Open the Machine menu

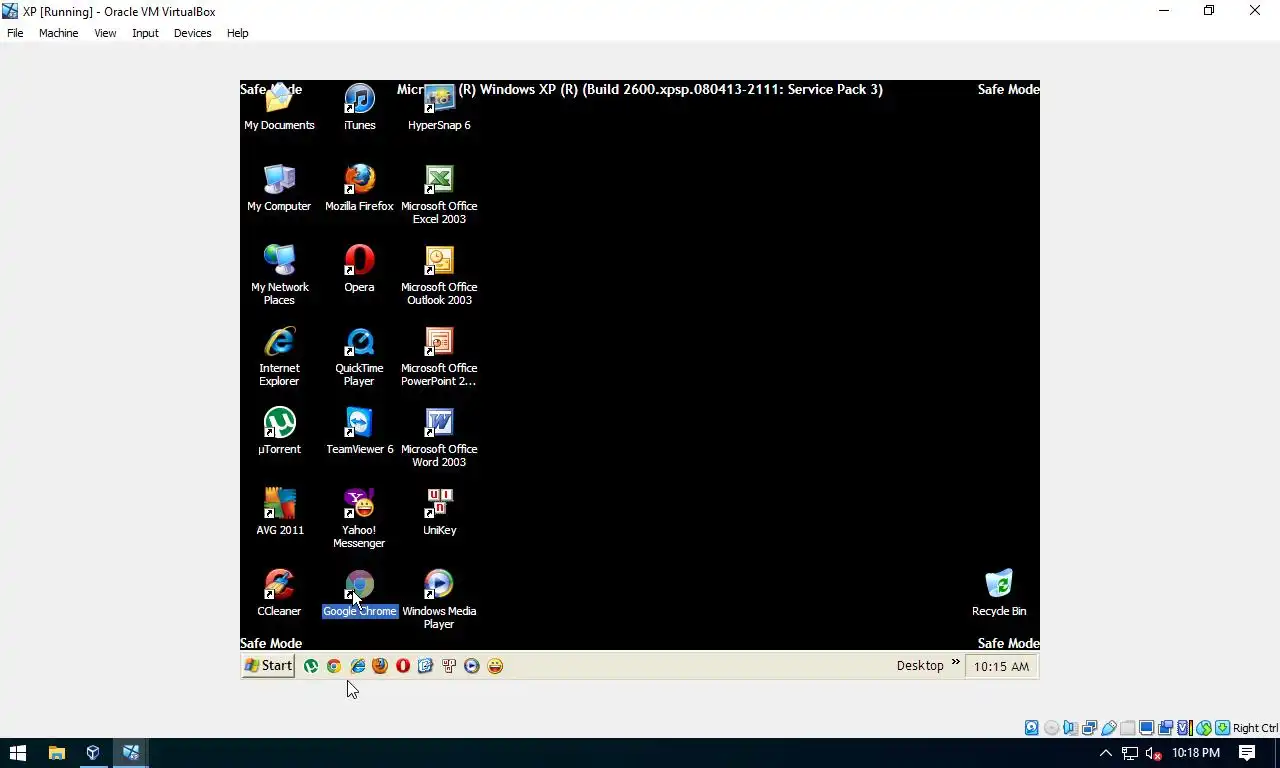58,33
